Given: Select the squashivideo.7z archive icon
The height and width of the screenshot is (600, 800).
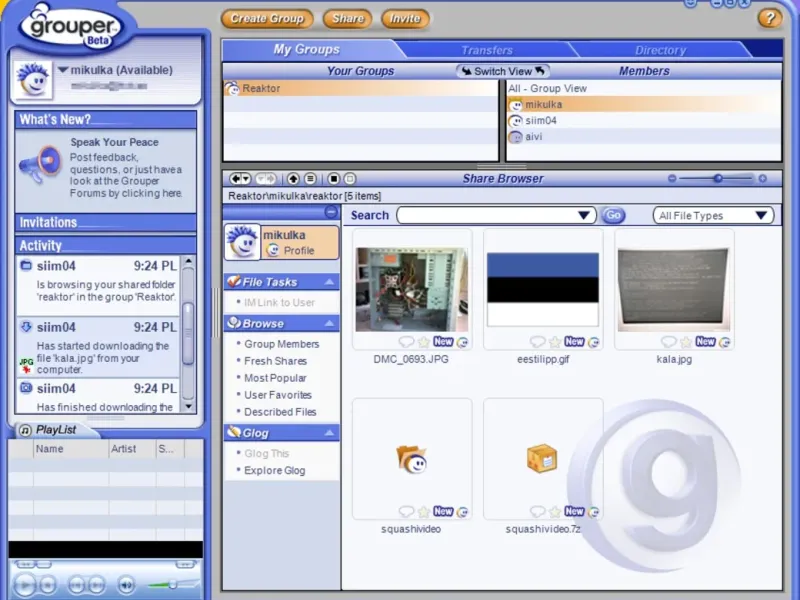Looking at the screenshot, I should click(x=542, y=458).
